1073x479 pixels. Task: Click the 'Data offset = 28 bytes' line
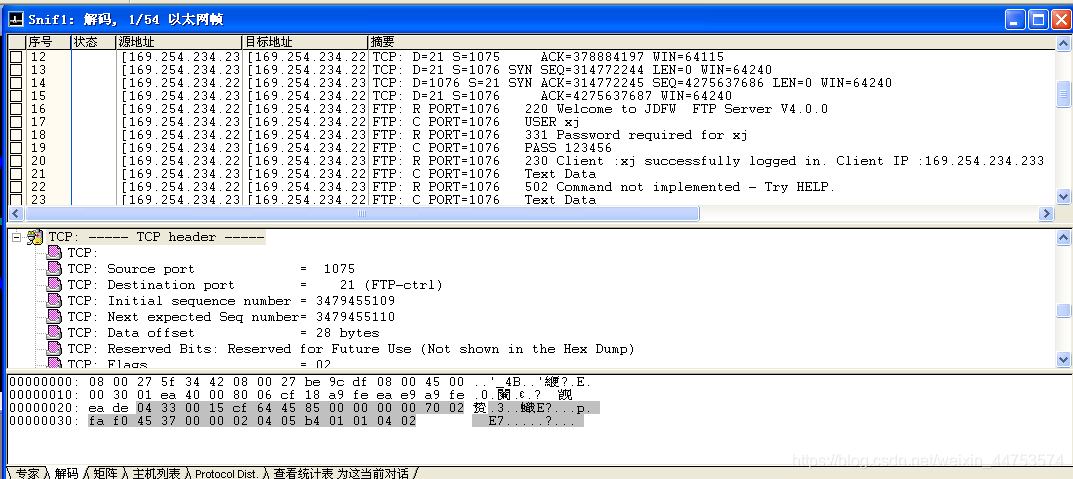pyautogui.click(x=223, y=333)
